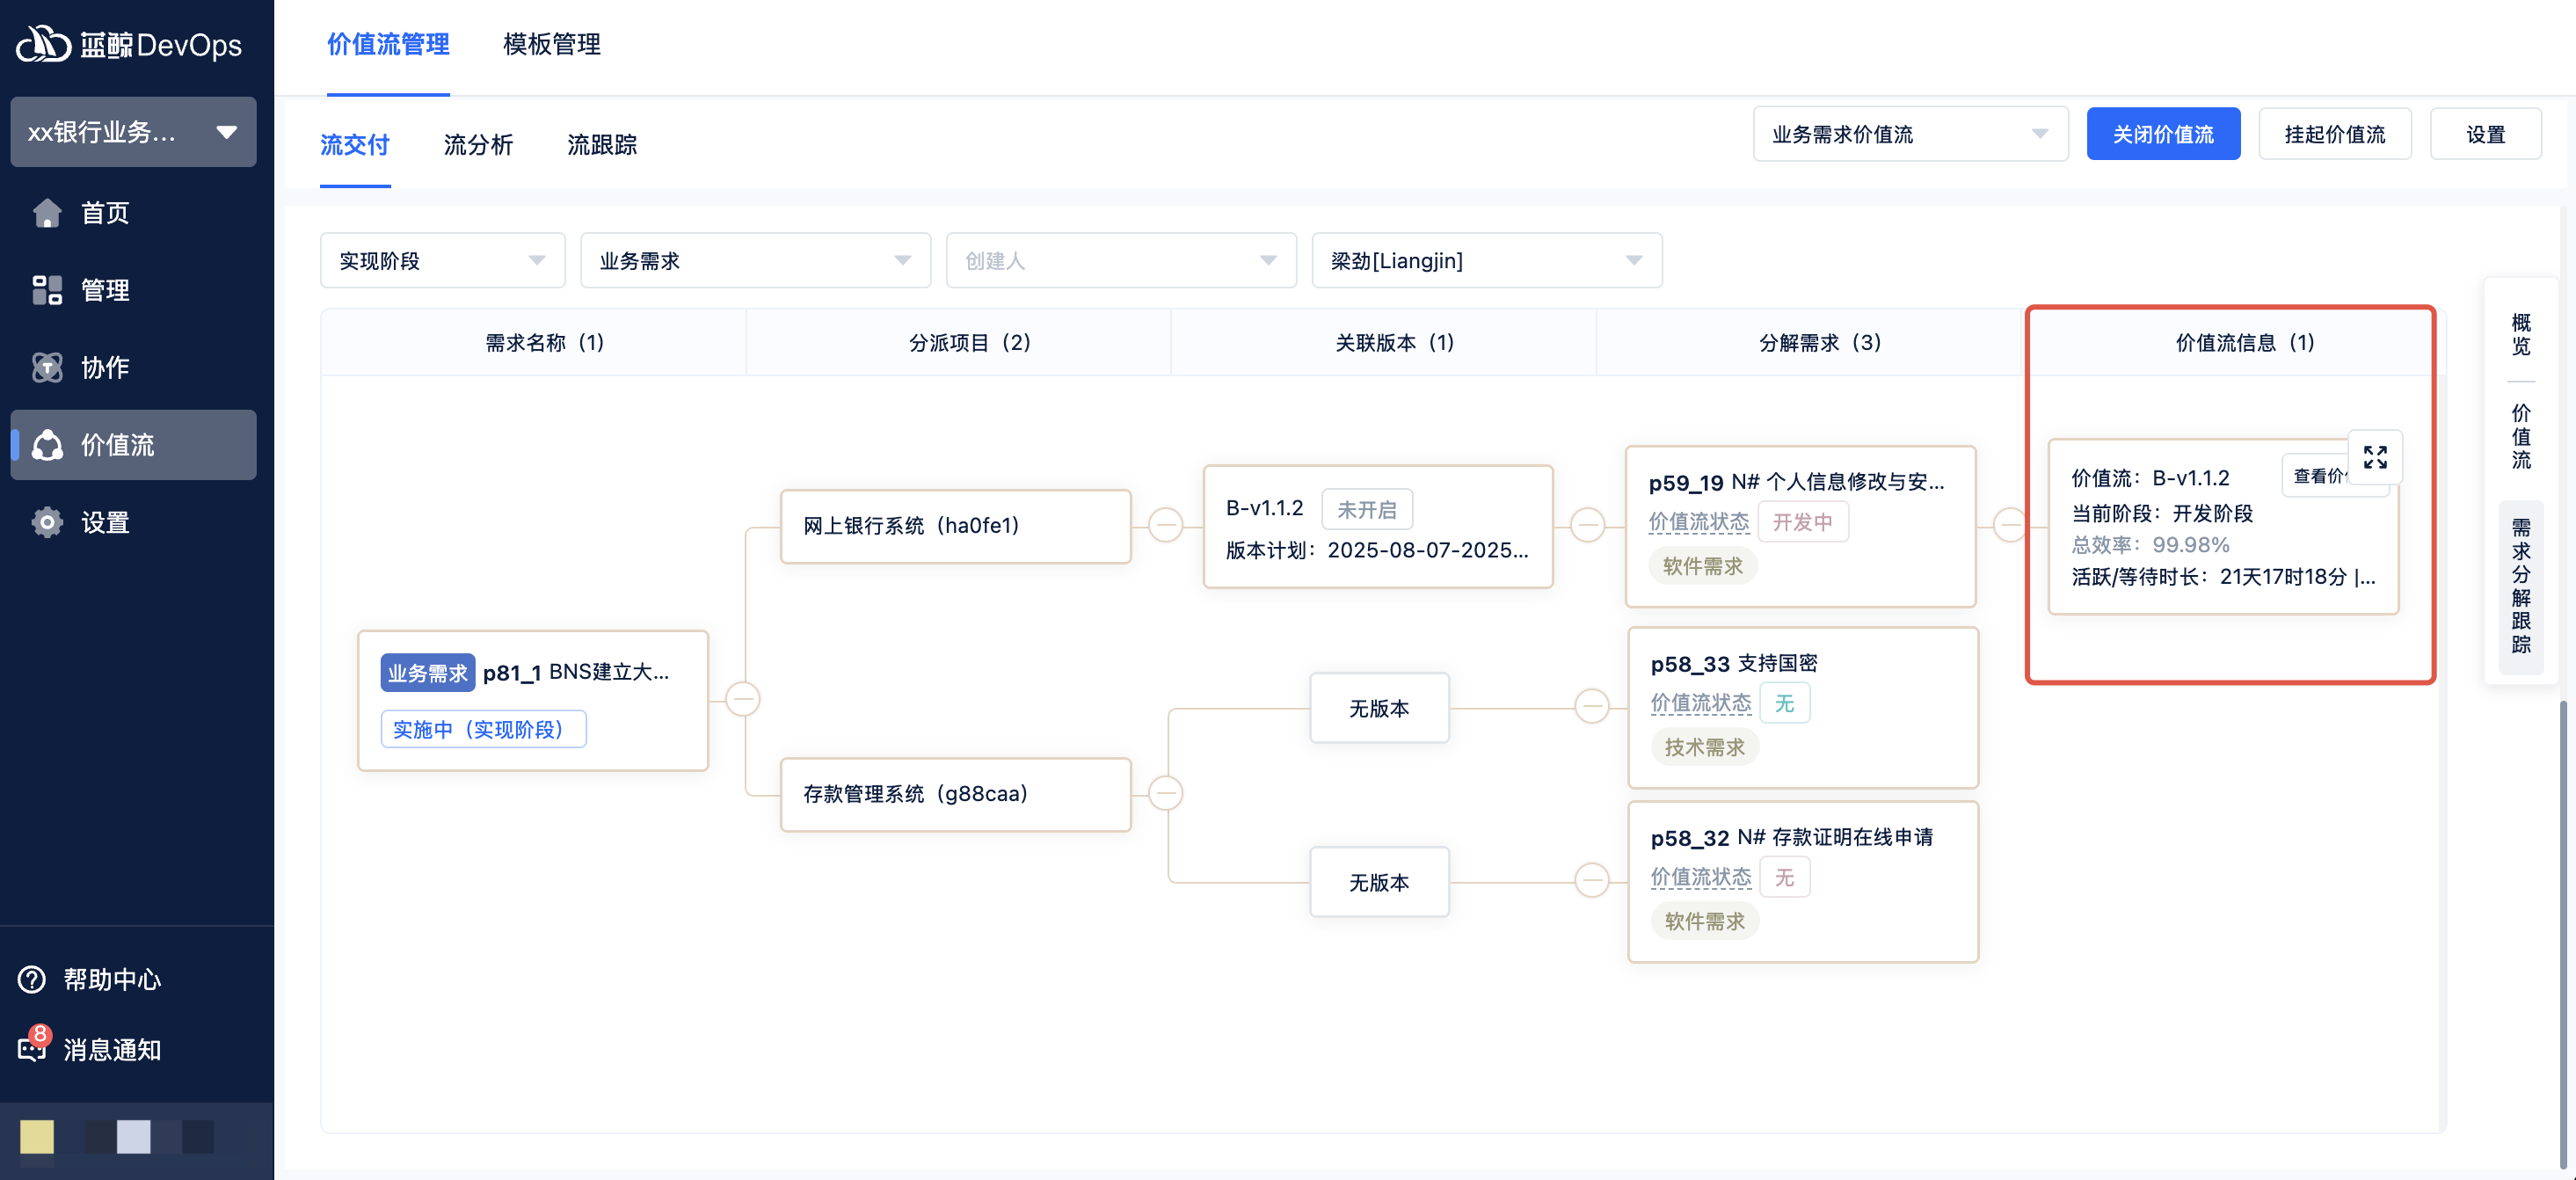Click the fullscreen expand icon on value stream card
This screenshot has height=1180, width=2576.
pos(2374,457)
